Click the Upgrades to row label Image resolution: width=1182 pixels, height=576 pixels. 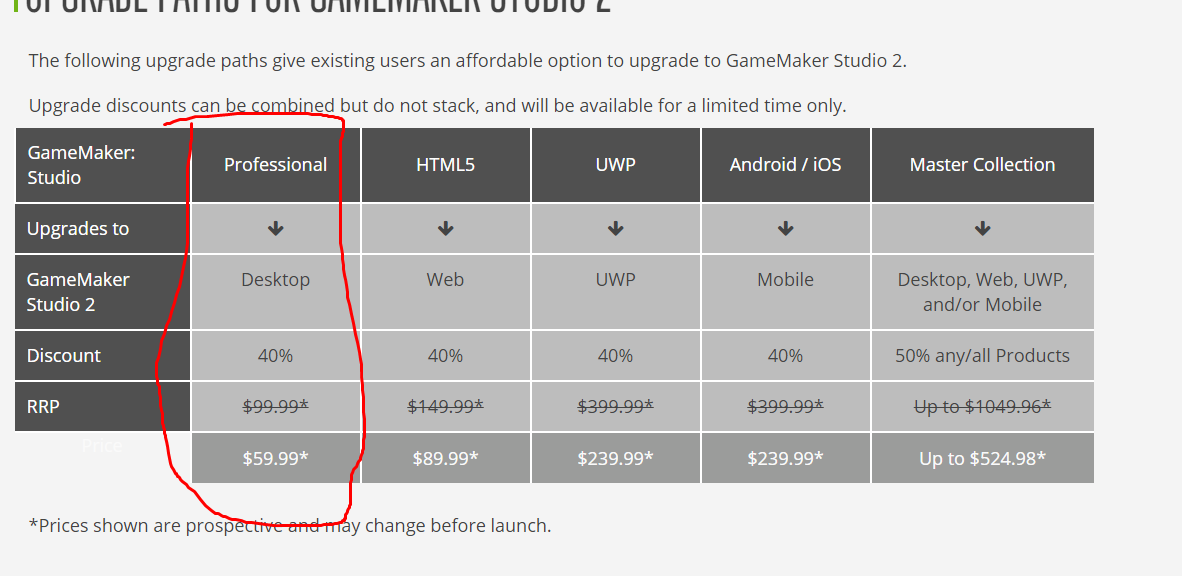(x=102, y=228)
